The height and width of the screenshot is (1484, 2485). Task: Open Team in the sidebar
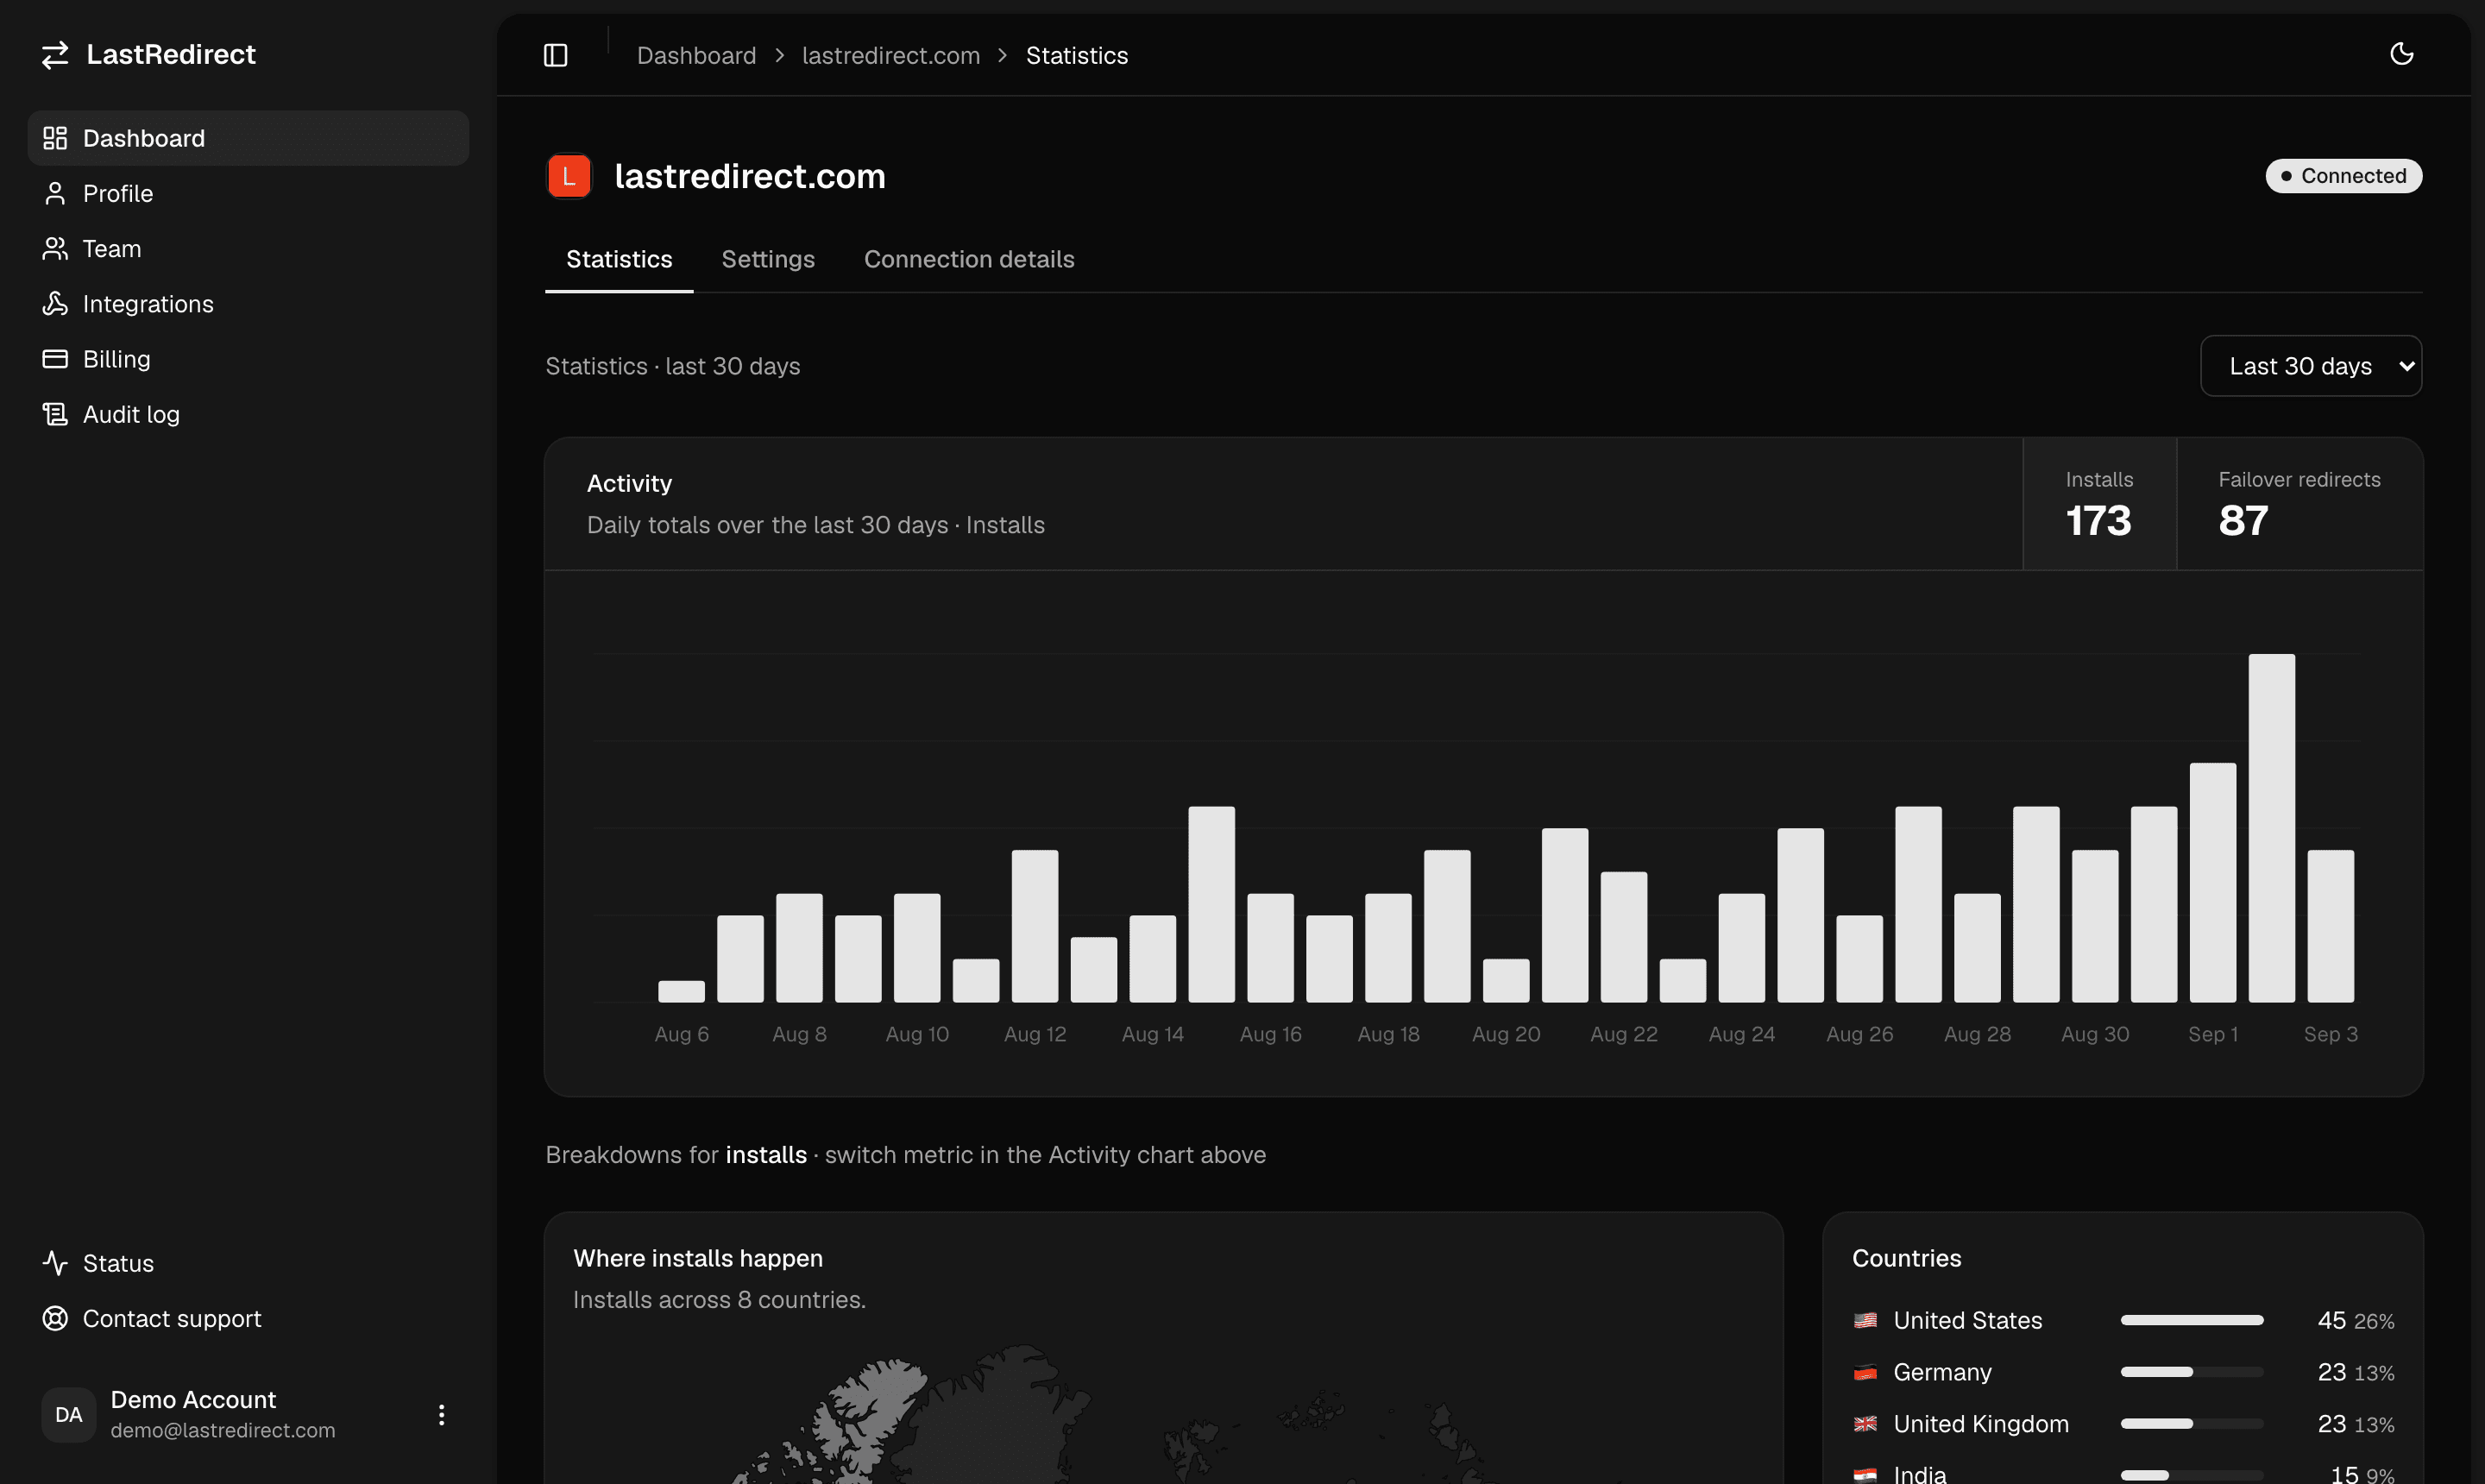pyautogui.click(x=248, y=248)
